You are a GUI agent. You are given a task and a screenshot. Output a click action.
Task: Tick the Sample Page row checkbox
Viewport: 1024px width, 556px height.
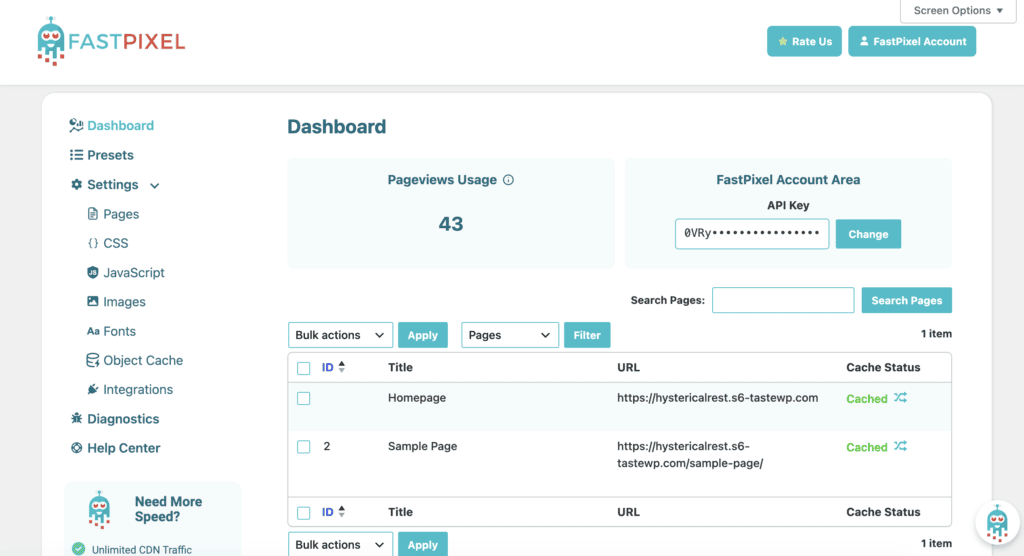pyautogui.click(x=304, y=447)
